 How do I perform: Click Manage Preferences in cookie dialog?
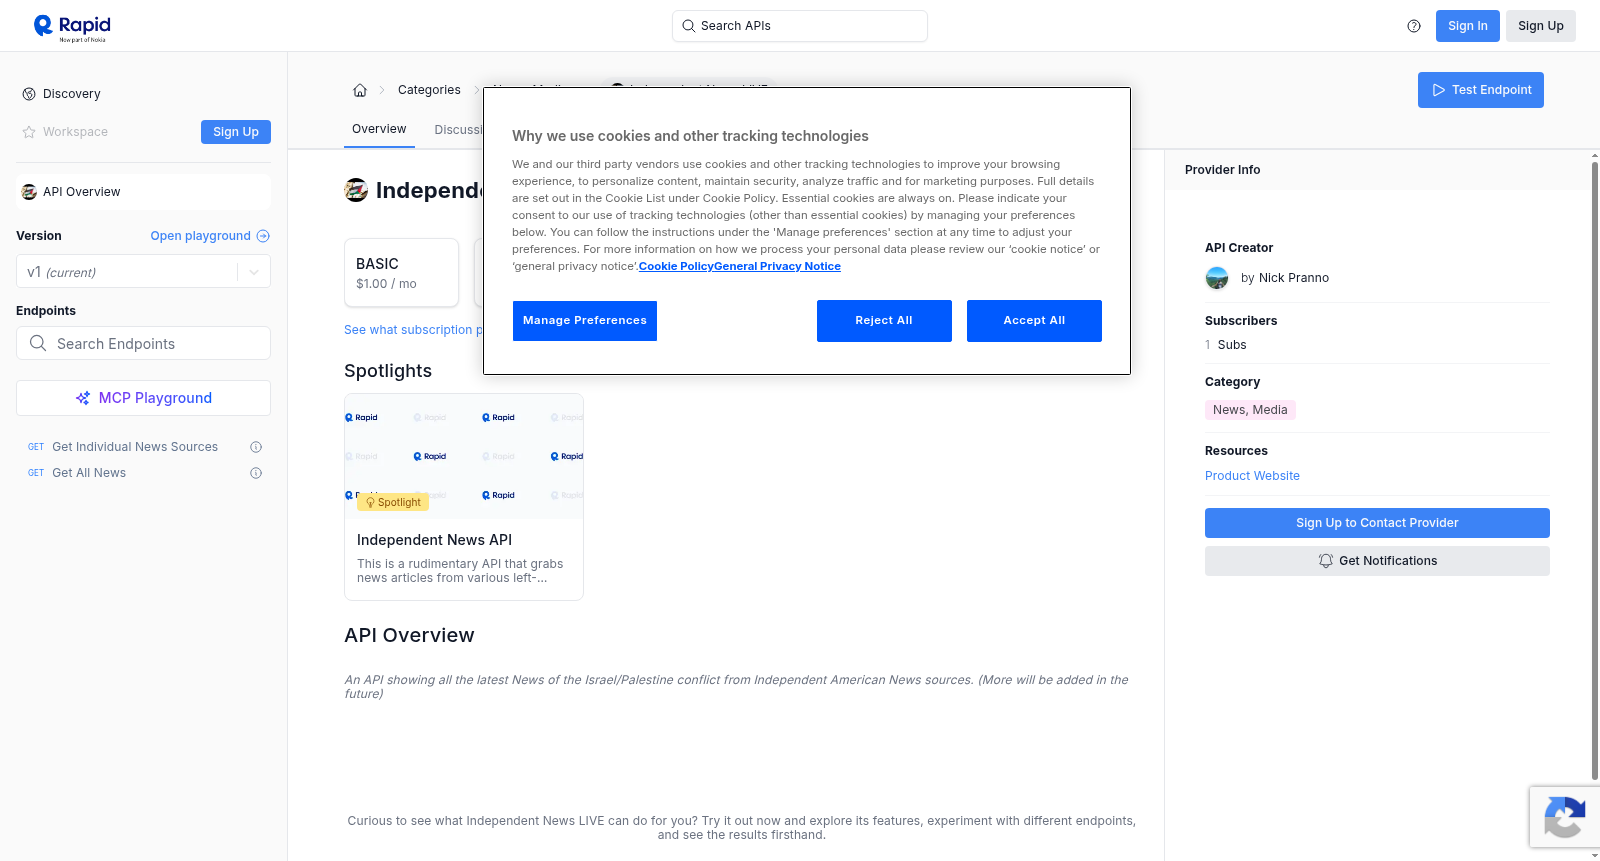click(x=585, y=321)
